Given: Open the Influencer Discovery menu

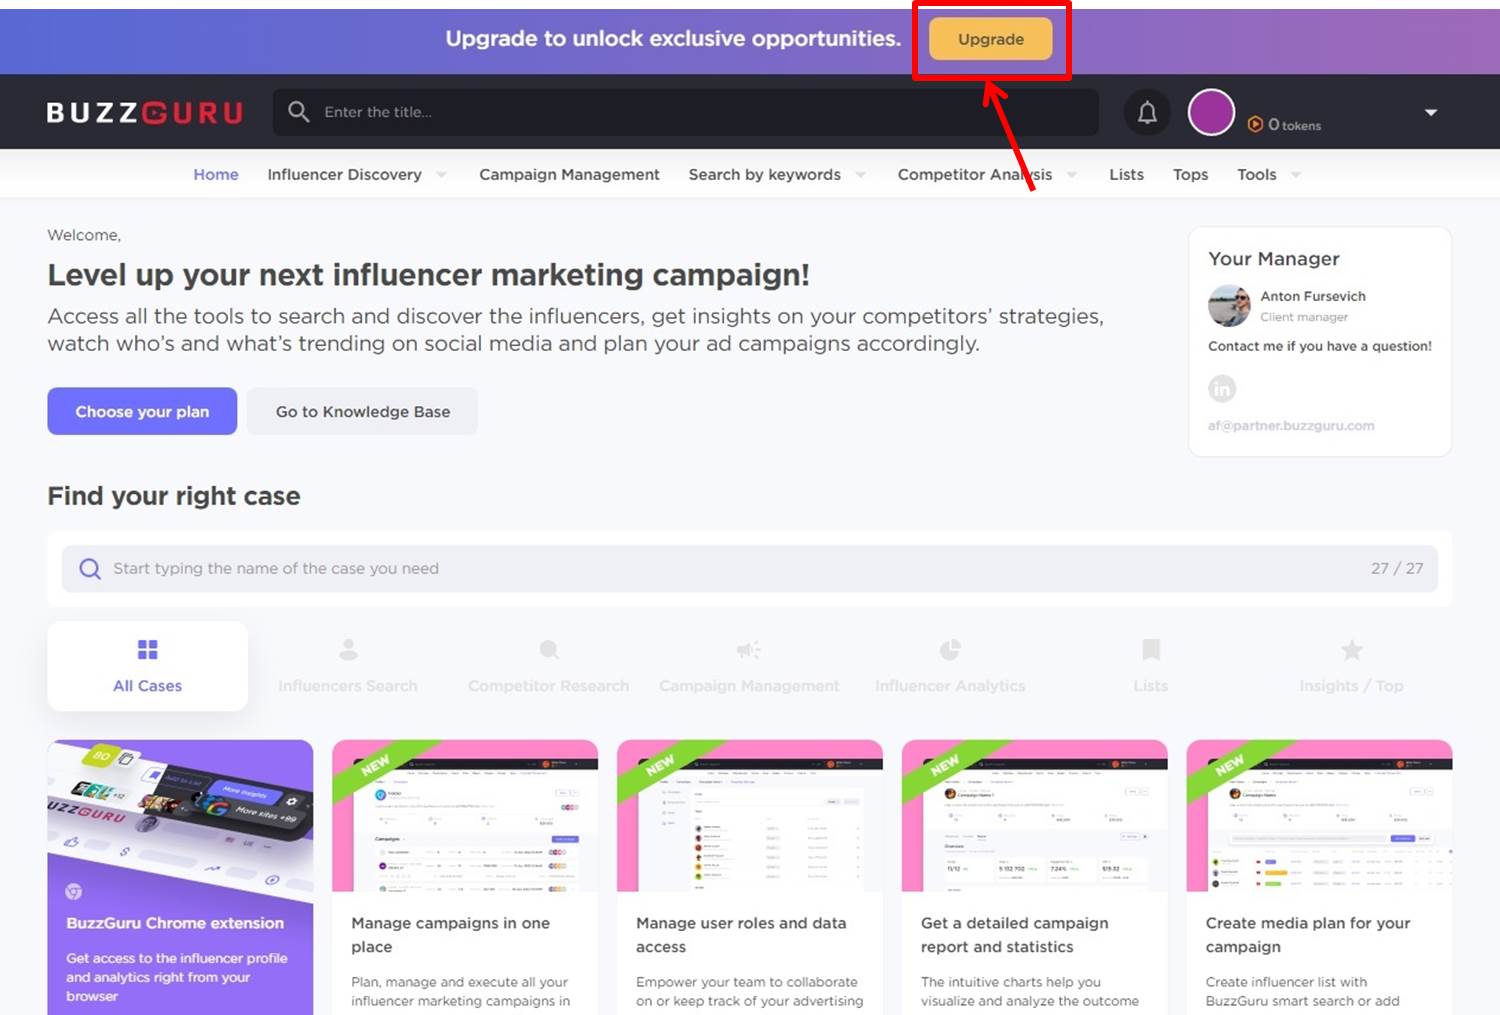Looking at the screenshot, I should tap(344, 174).
